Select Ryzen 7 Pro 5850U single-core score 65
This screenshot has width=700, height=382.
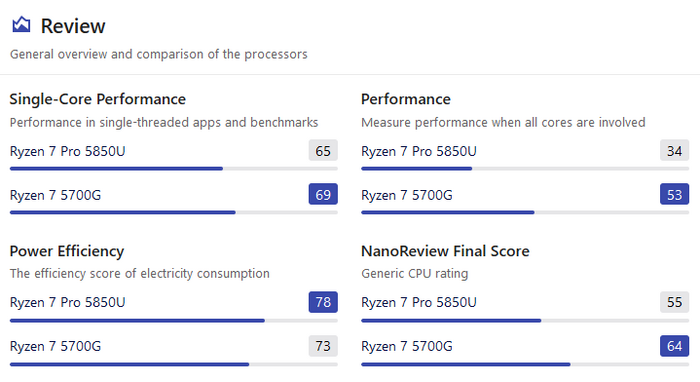(x=323, y=150)
